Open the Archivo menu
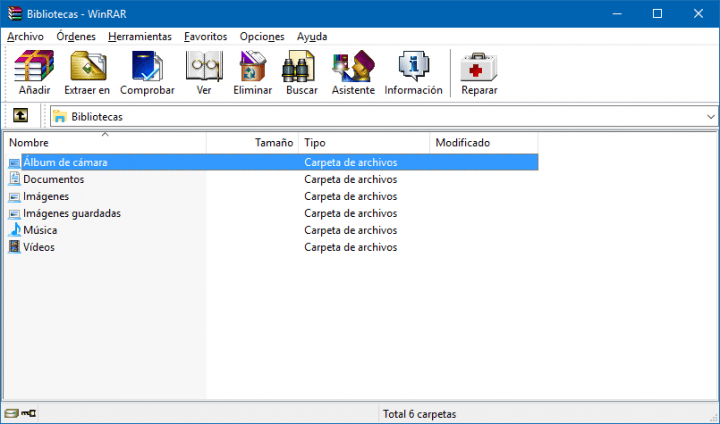The height and width of the screenshot is (424, 720). pyautogui.click(x=25, y=36)
